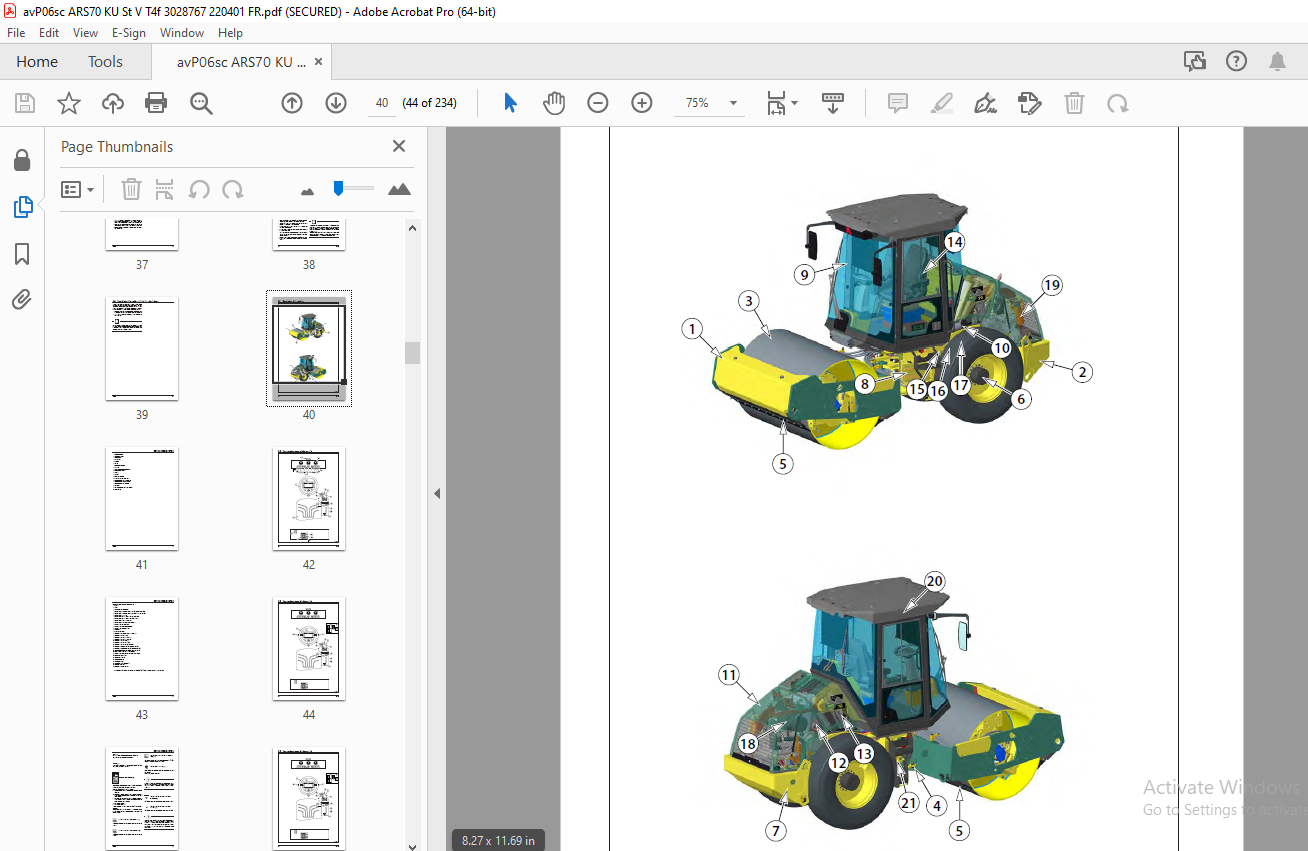Activate the Selection arrow tool

pyautogui.click(x=510, y=103)
